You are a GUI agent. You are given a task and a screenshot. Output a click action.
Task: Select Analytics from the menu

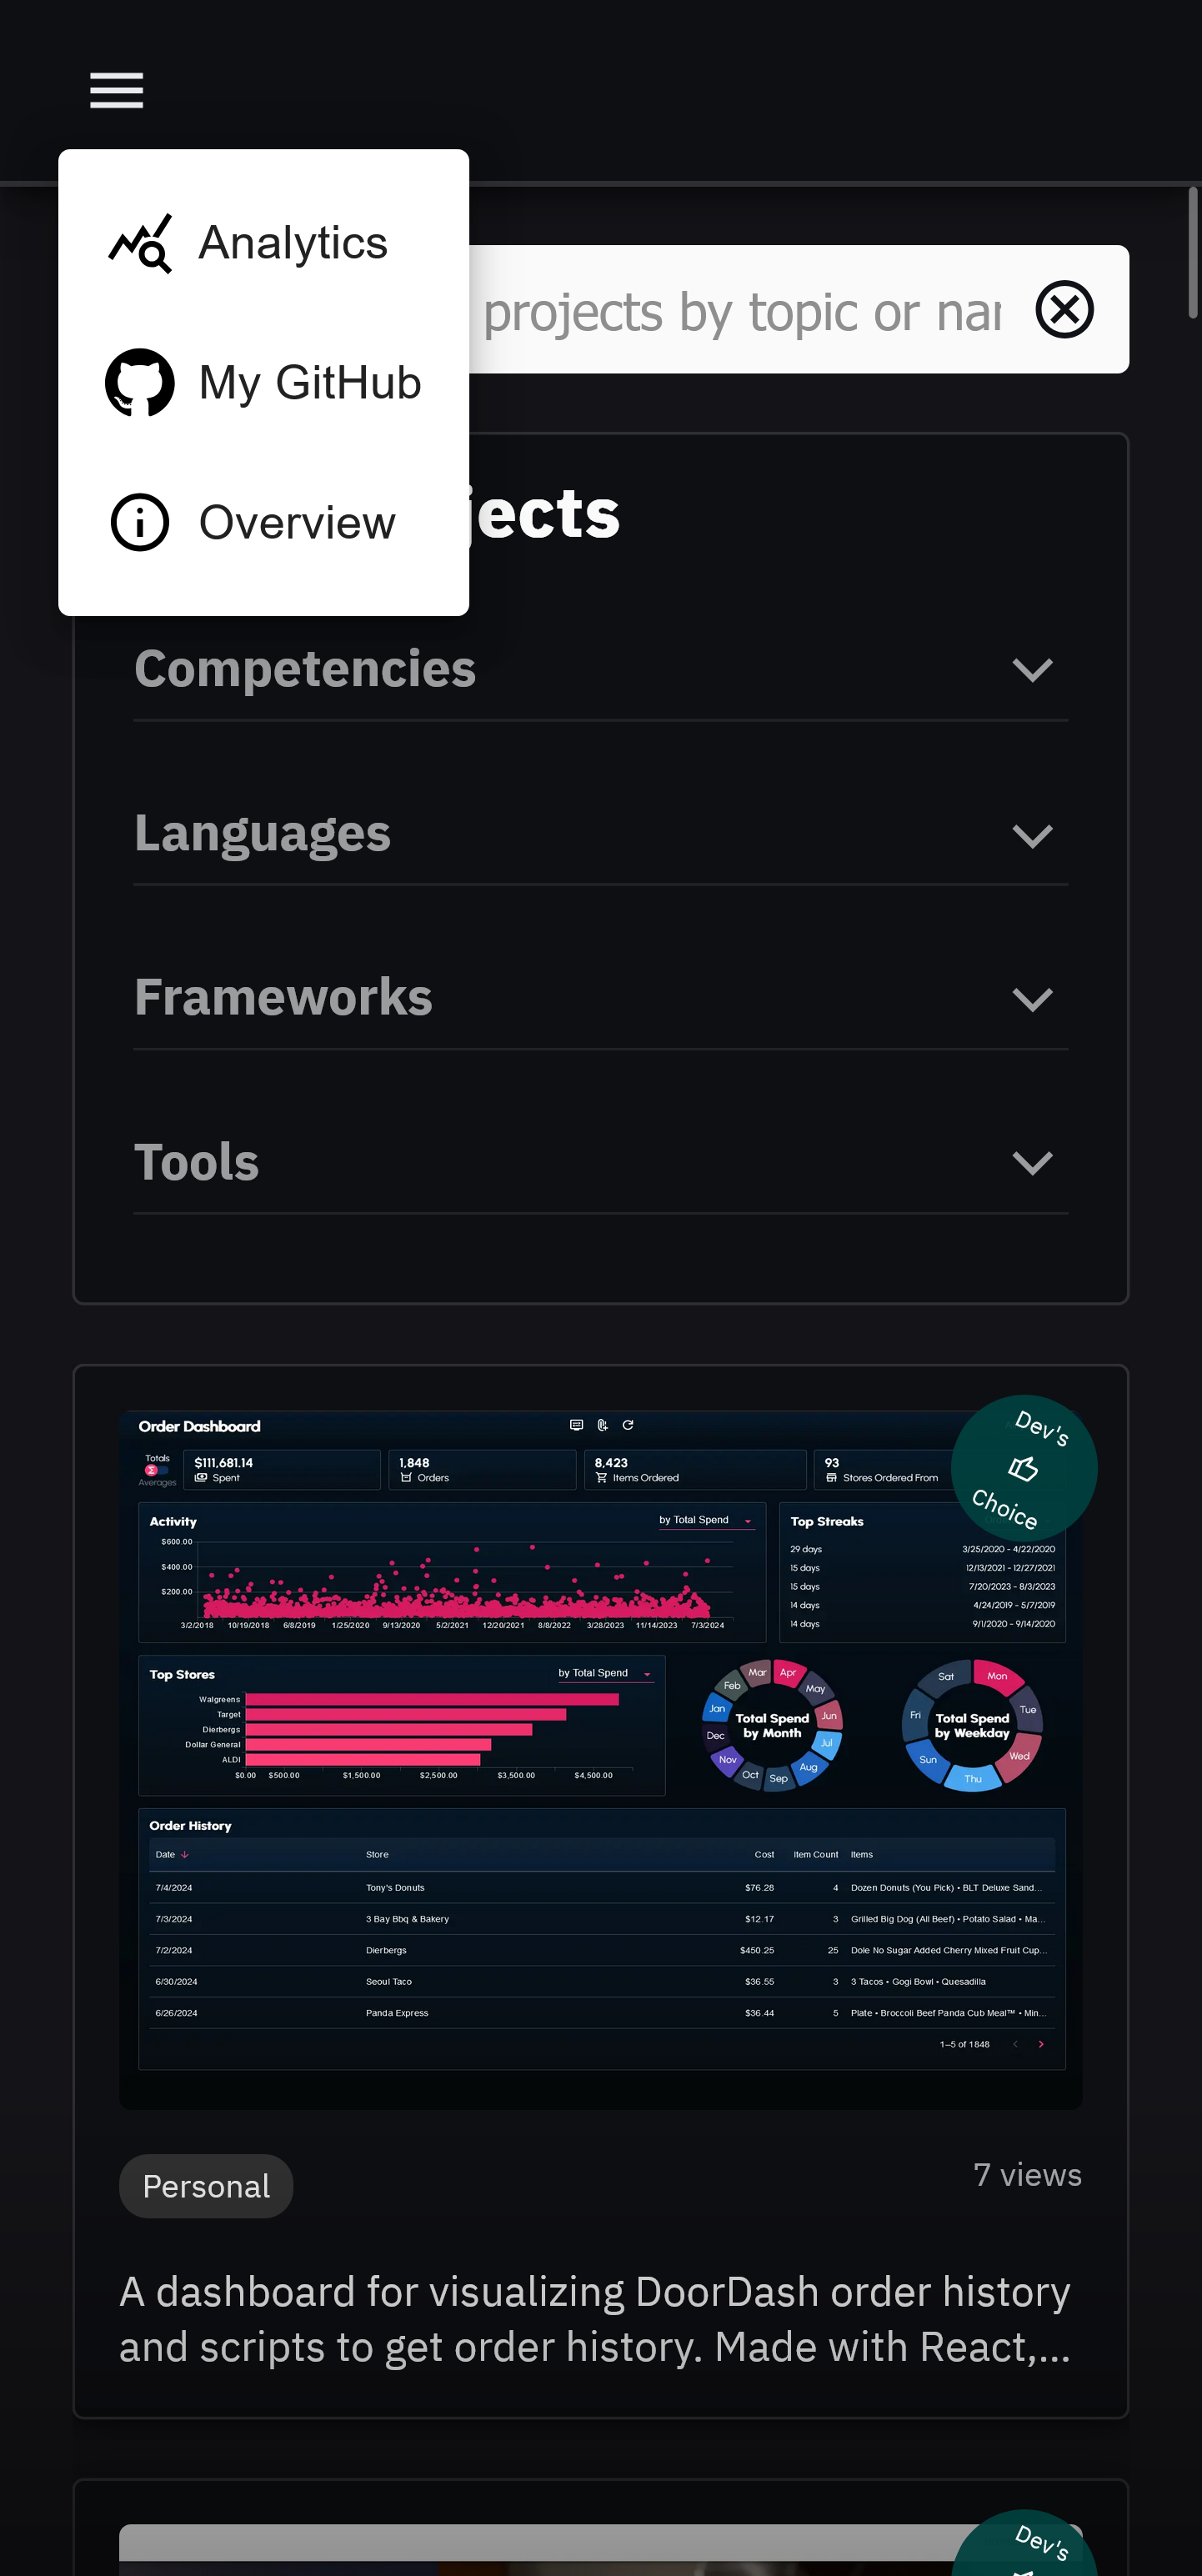coord(292,243)
